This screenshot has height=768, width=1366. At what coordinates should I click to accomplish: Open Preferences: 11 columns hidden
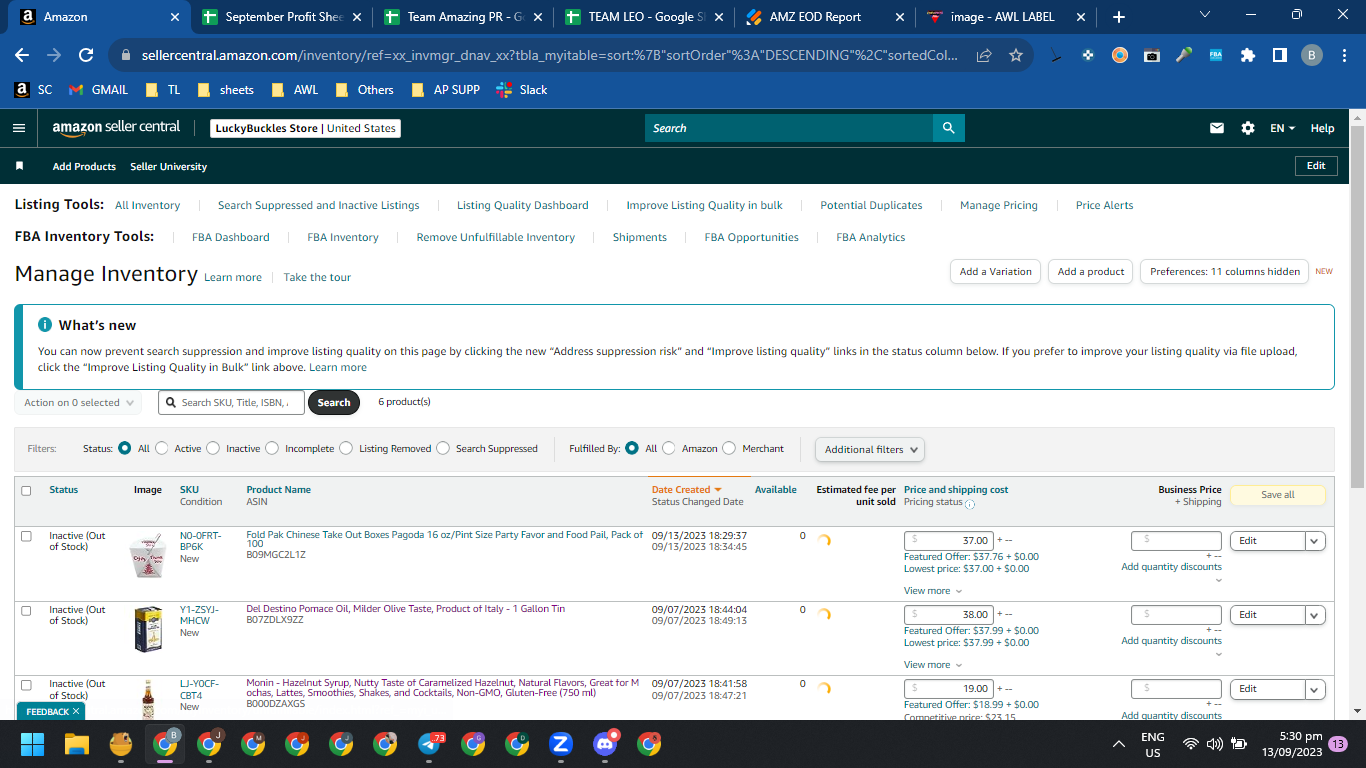click(1225, 272)
